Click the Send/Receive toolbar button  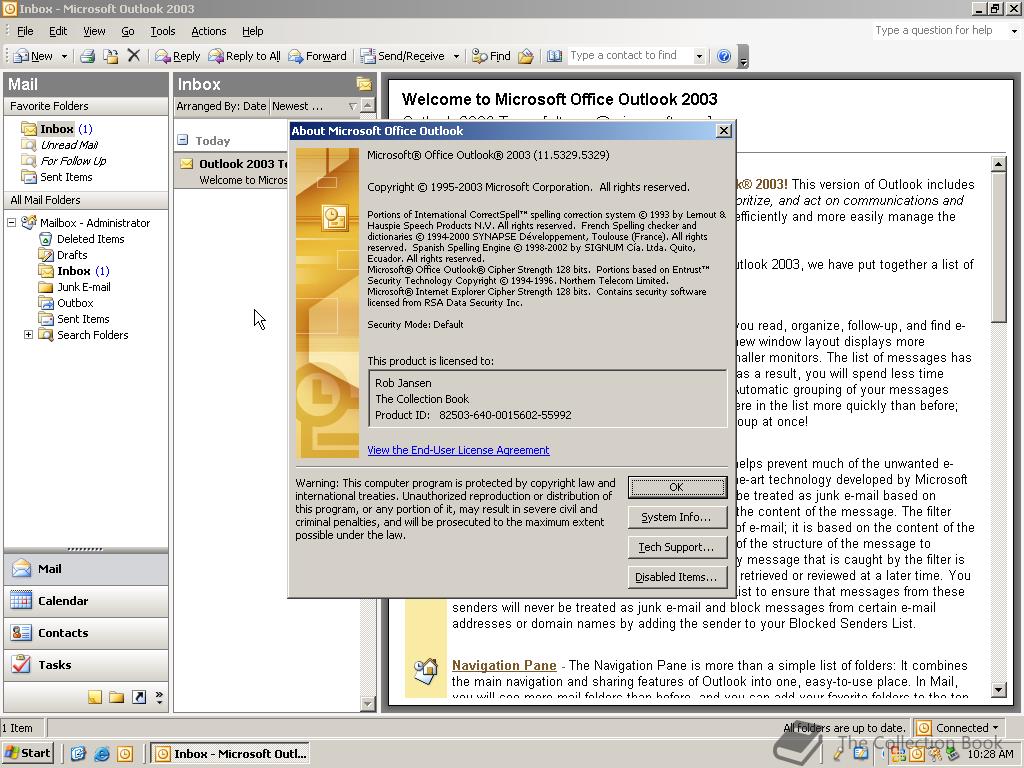pos(403,56)
